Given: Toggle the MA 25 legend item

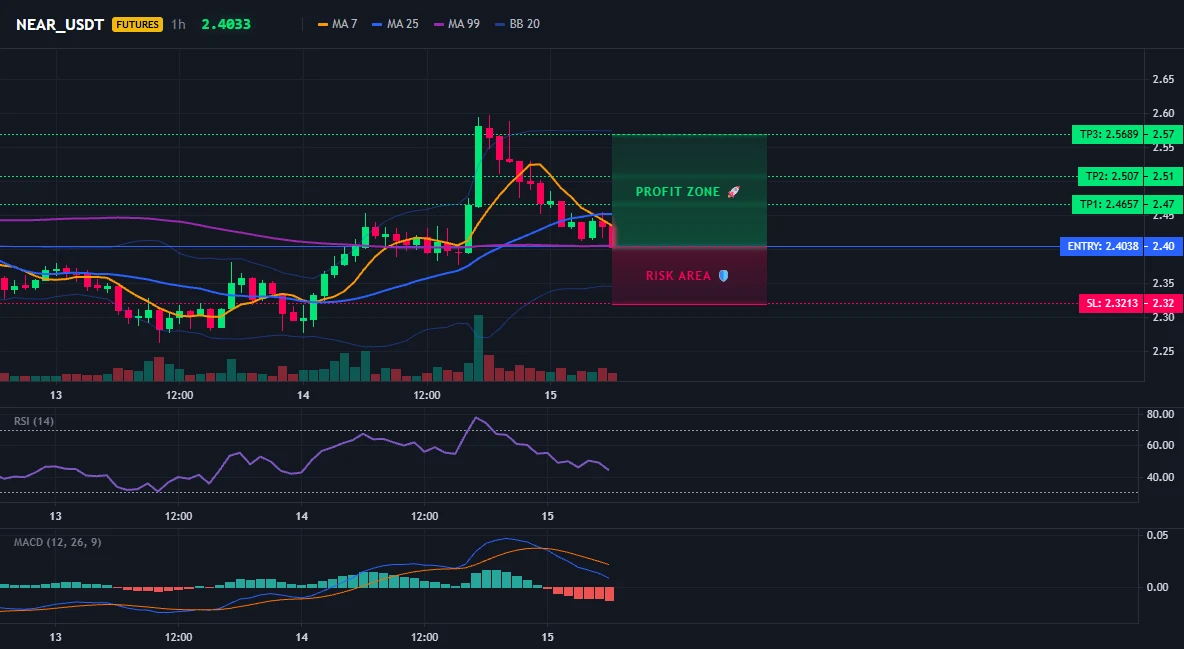Looking at the screenshot, I should pos(395,24).
